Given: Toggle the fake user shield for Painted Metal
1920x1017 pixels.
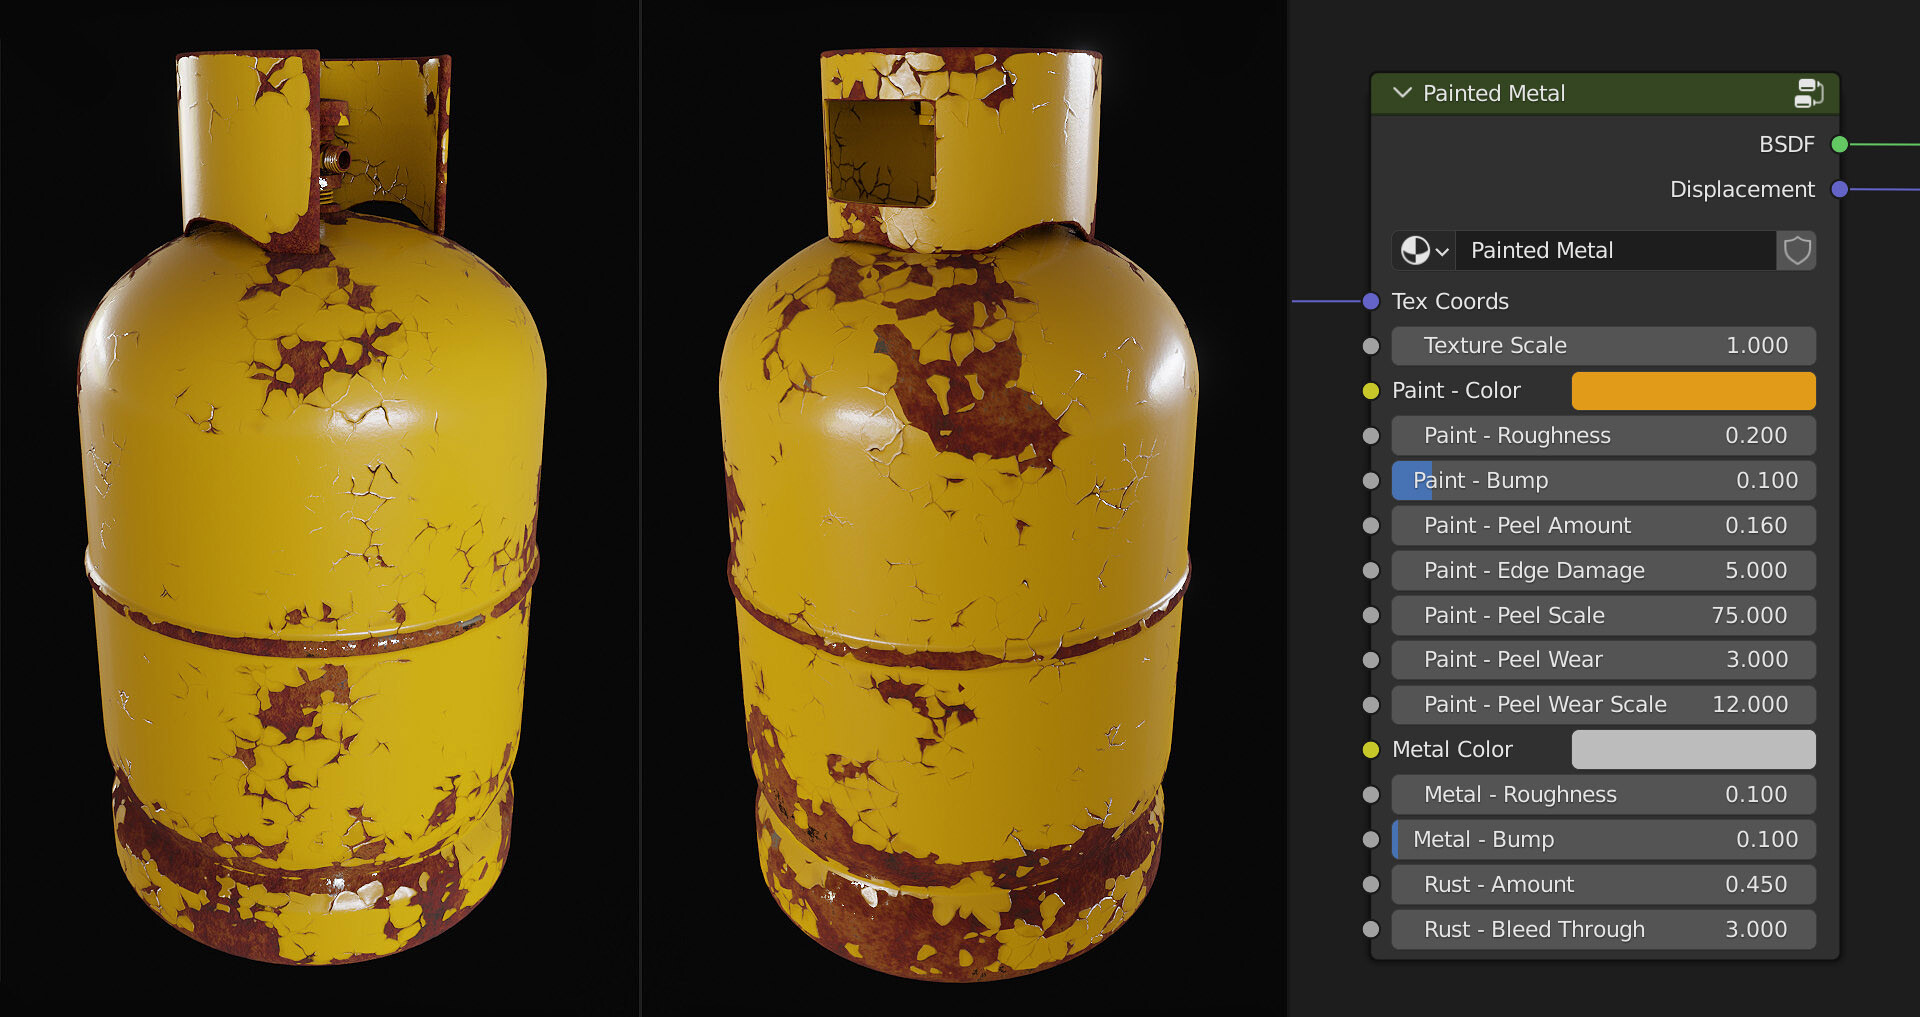Looking at the screenshot, I should (x=1796, y=250).
